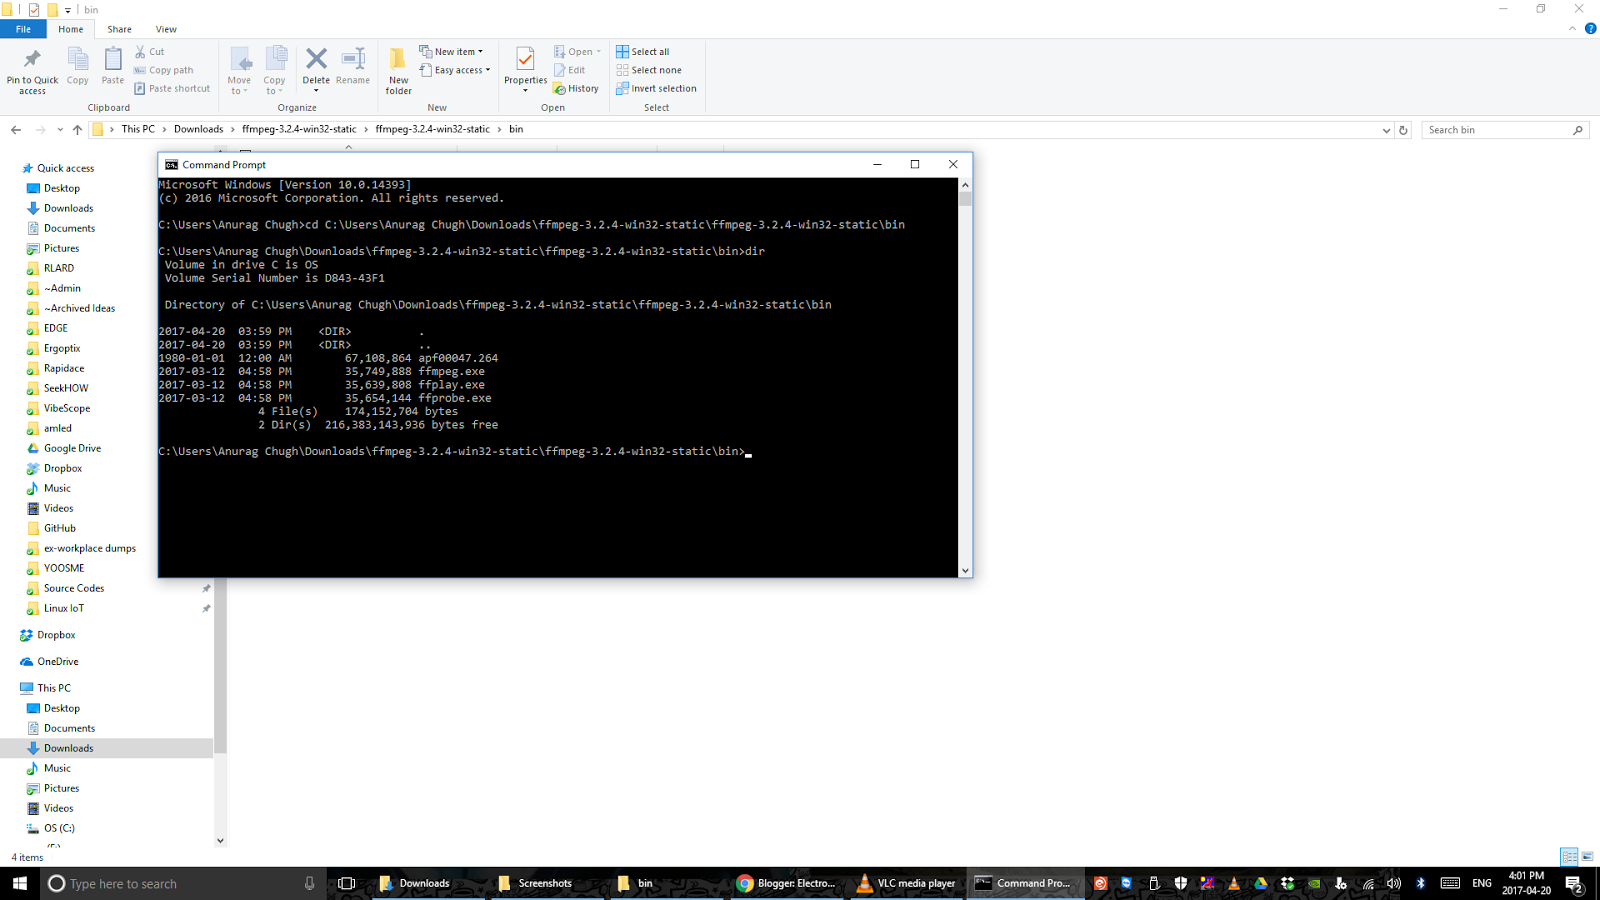The image size is (1600, 900).
Task: Select the Home ribbon tab
Action: click(x=71, y=29)
